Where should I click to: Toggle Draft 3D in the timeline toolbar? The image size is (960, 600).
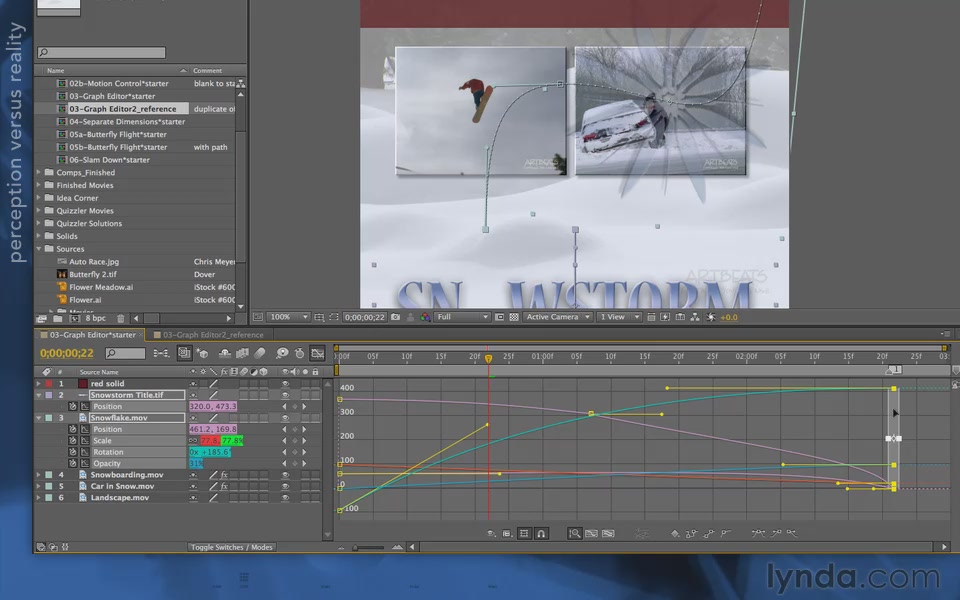[x=203, y=353]
